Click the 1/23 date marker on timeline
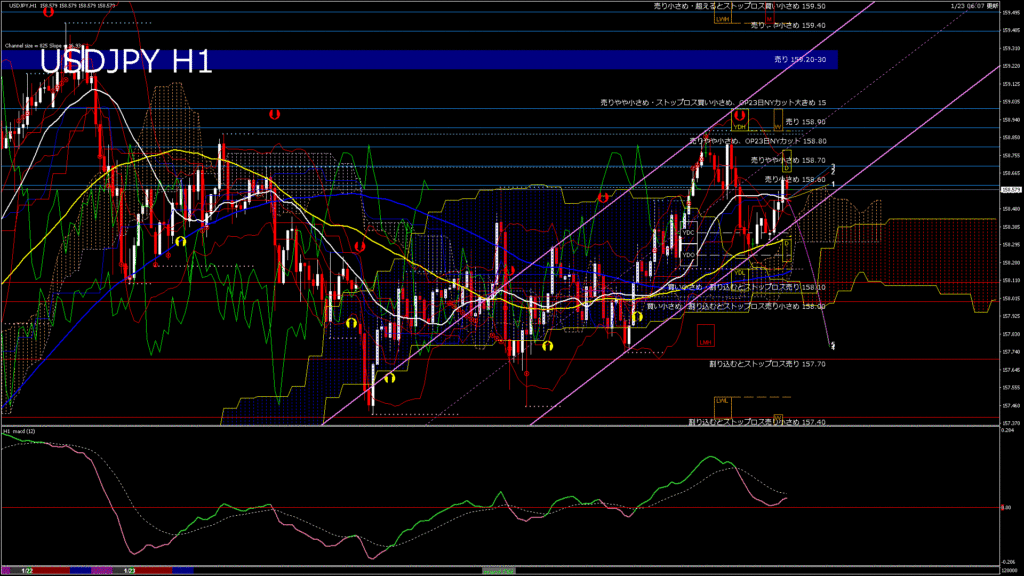 [129, 569]
